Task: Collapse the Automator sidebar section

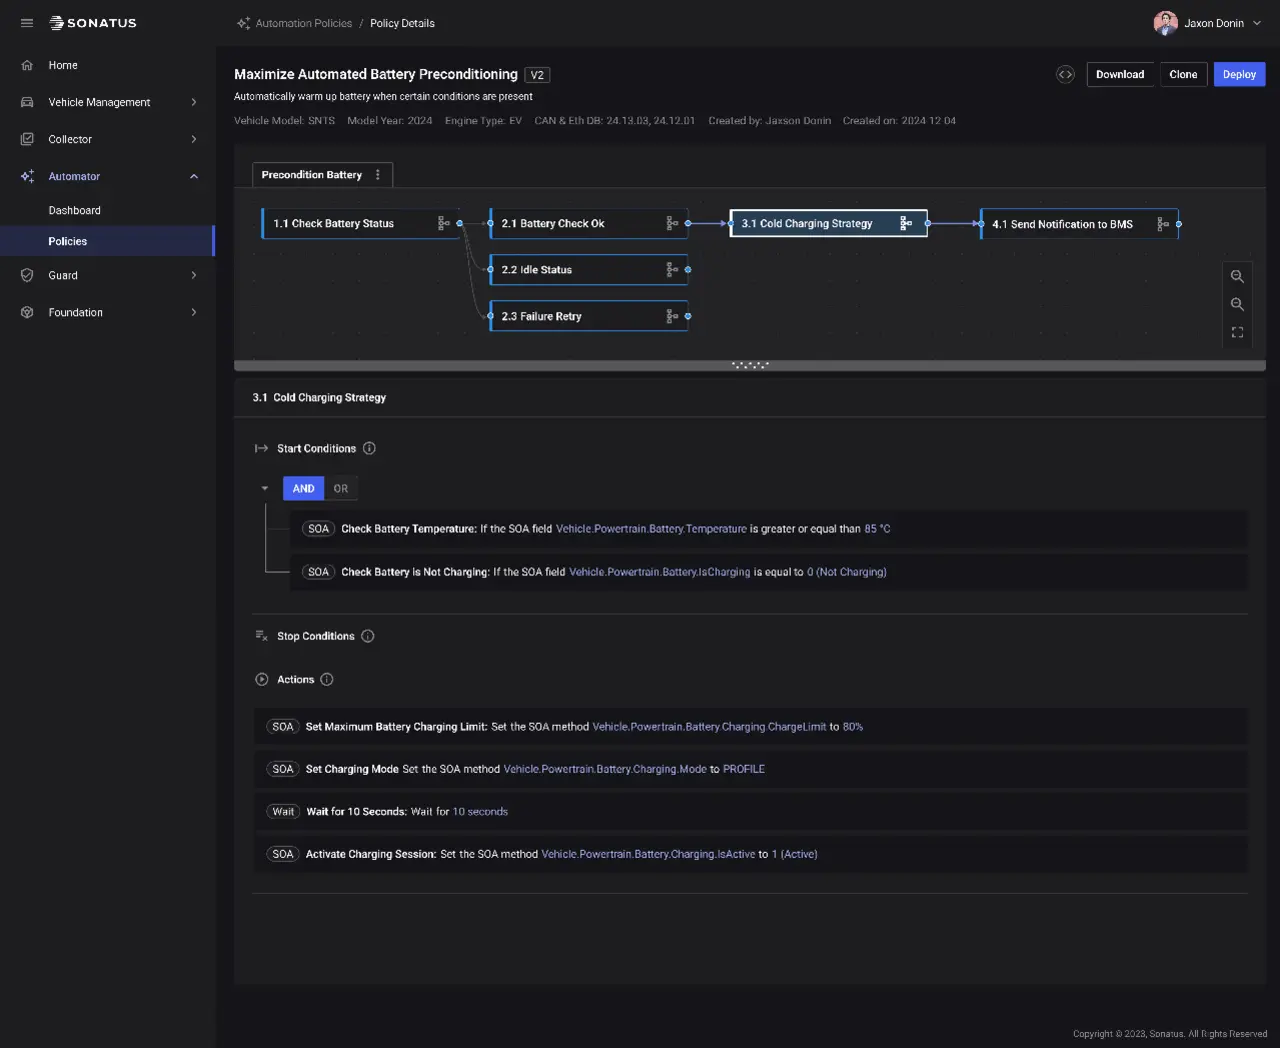Action: tap(193, 177)
